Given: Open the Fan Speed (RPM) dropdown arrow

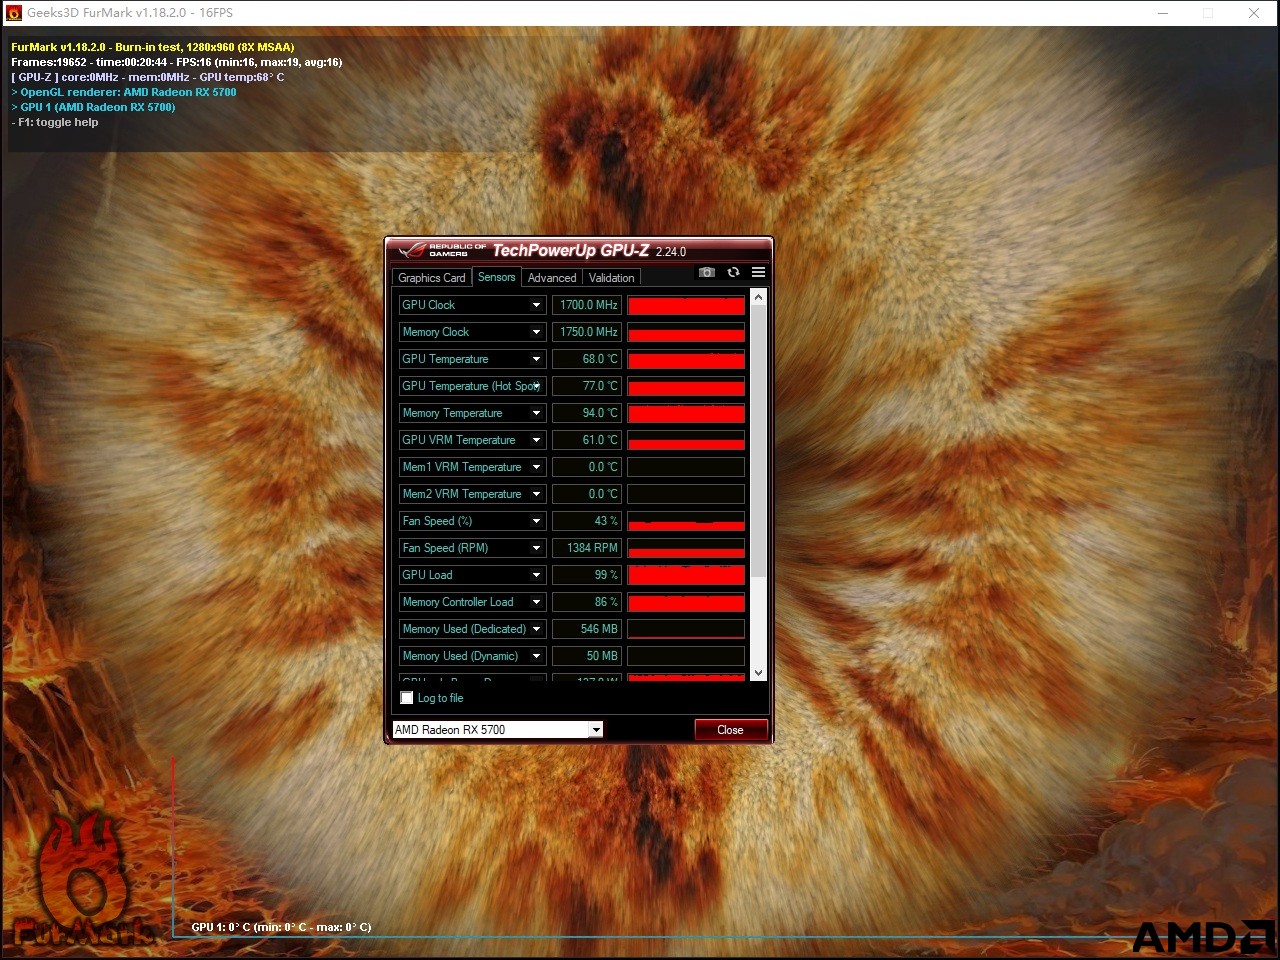Looking at the screenshot, I should click(536, 548).
